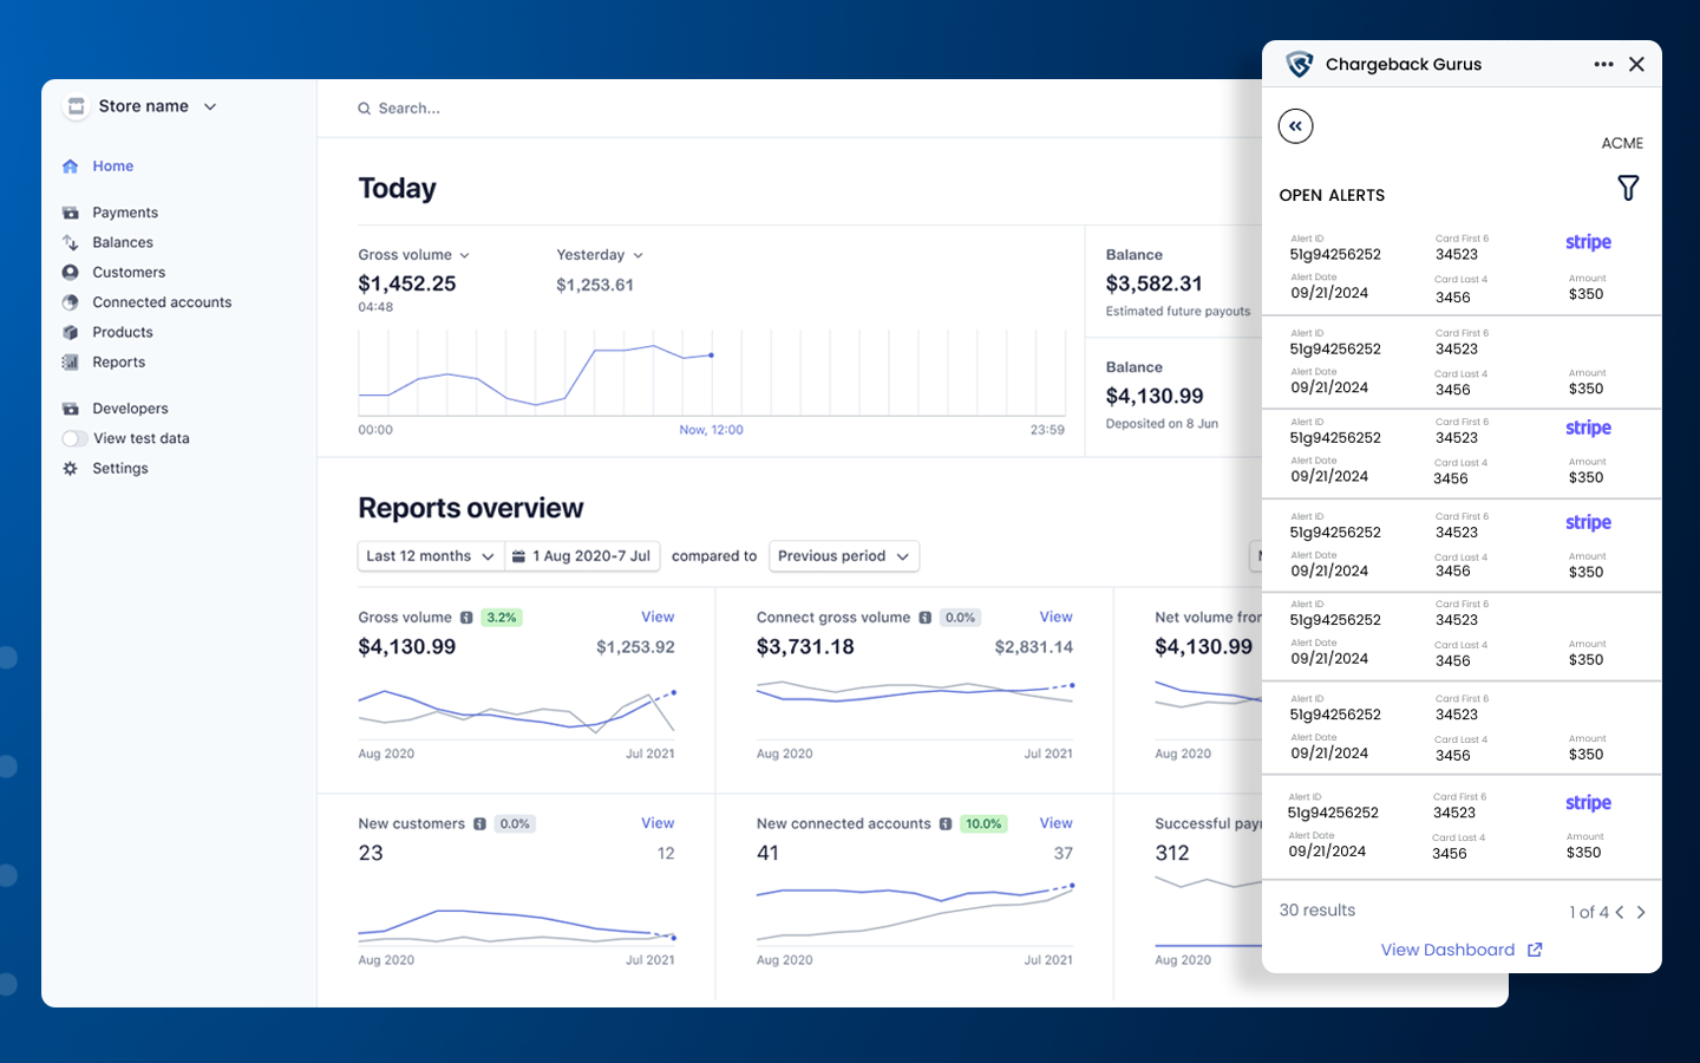Select the Payments icon in the sidebar
The height and width of the screenshot is (1063, 1700).
pyautogui.click(x=70, y=212)
